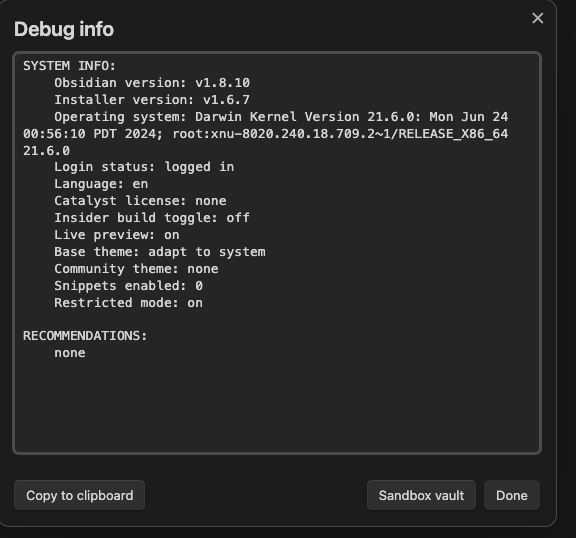
Task: Click the RECOMMENDATIONS header line
Action: (x=85, y=336)
